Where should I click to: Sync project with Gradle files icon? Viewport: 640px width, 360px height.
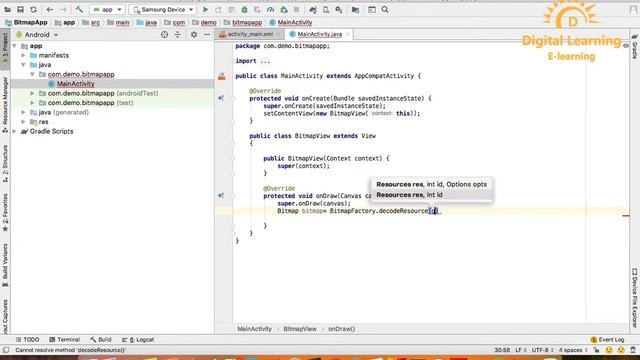click(x=313, y=9)
